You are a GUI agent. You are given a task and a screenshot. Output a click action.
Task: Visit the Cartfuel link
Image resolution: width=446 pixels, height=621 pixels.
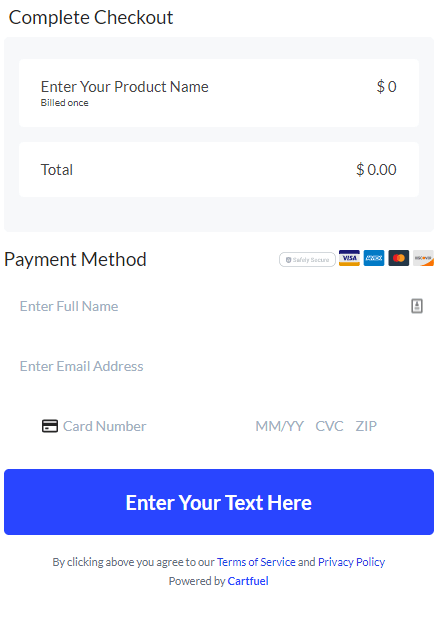(248, 581)
